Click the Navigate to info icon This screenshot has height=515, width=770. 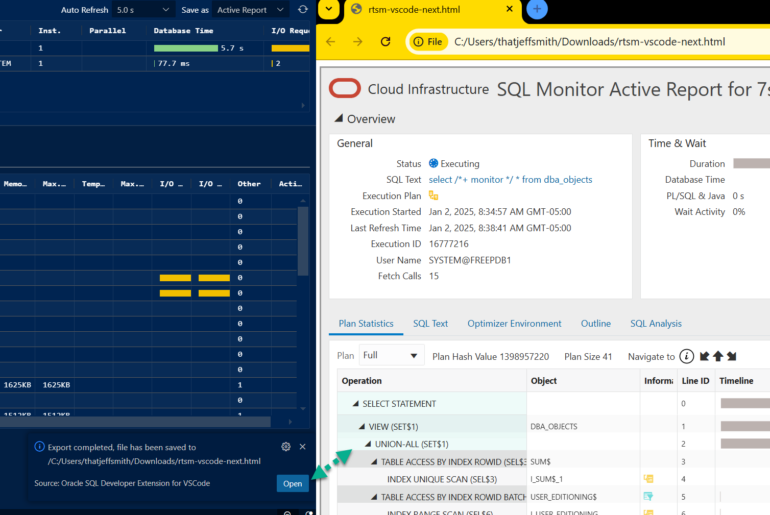[x=686, y=356]
